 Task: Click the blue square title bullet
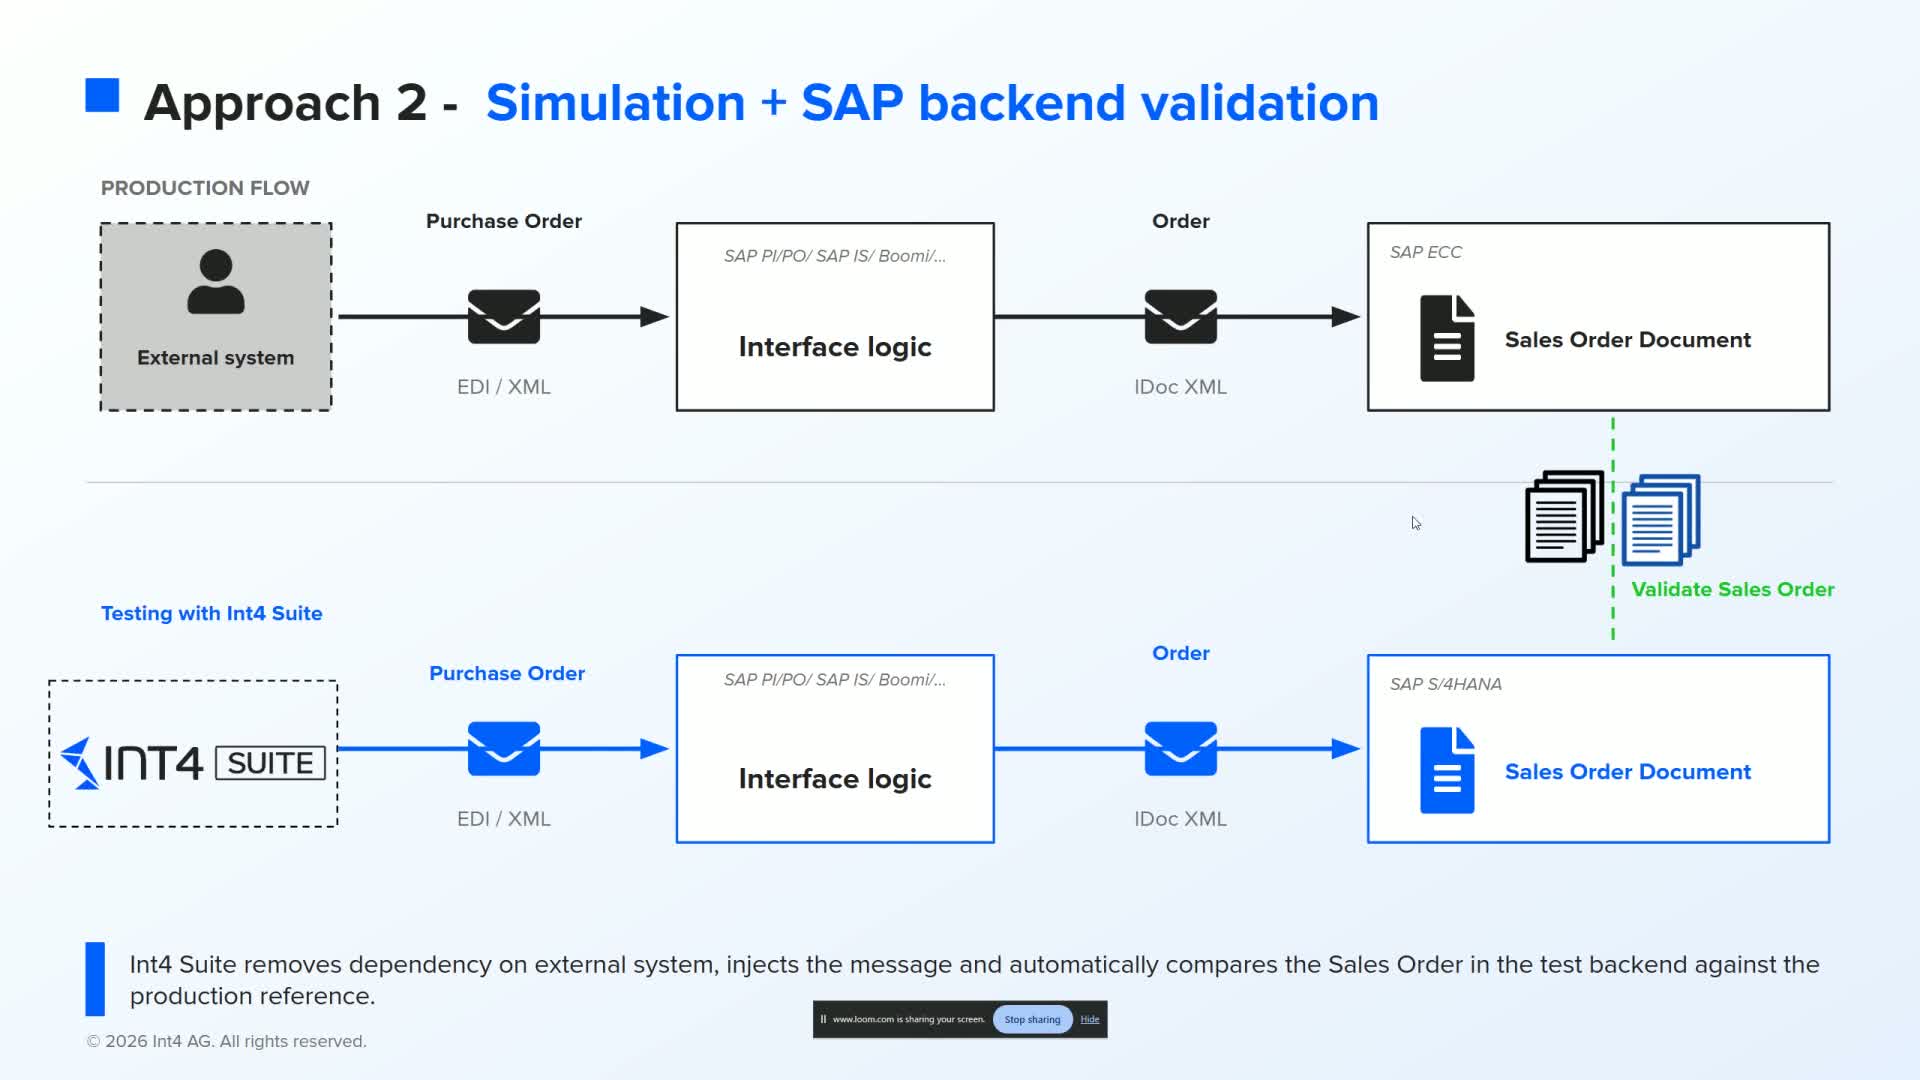pyautogui.click(x=102, y=95)
